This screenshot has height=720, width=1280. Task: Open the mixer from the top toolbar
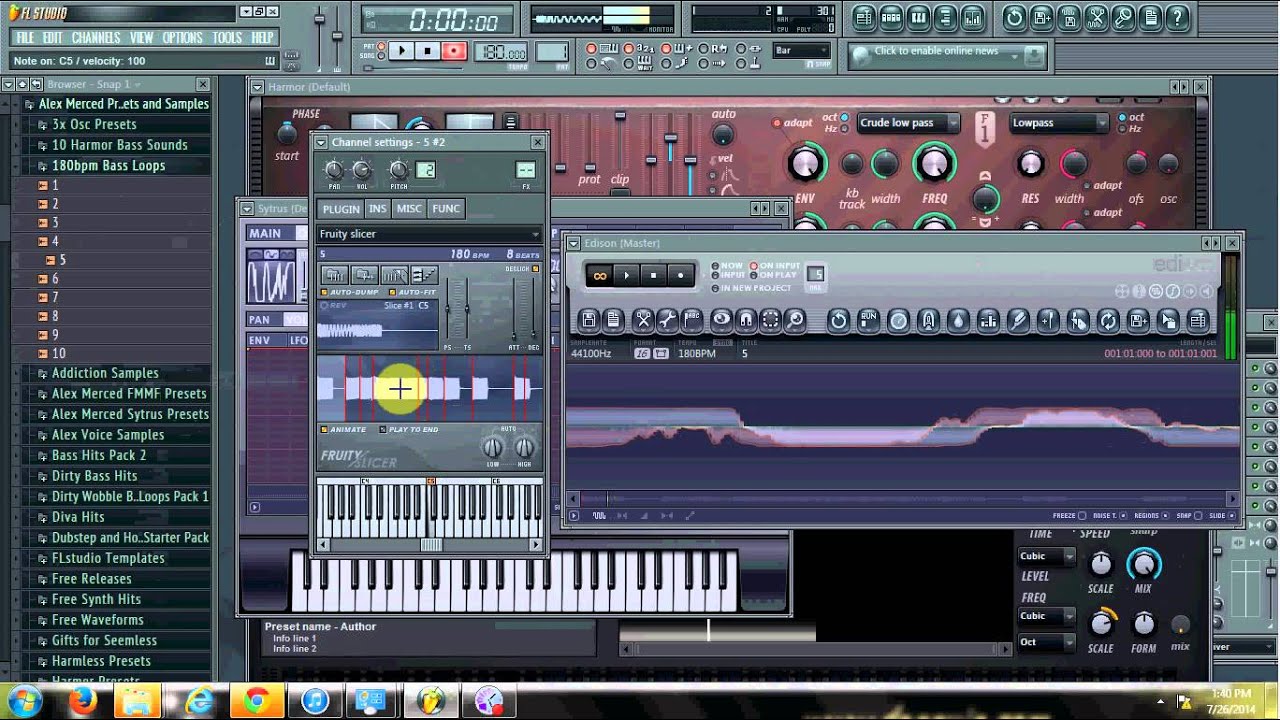[972, 17]
